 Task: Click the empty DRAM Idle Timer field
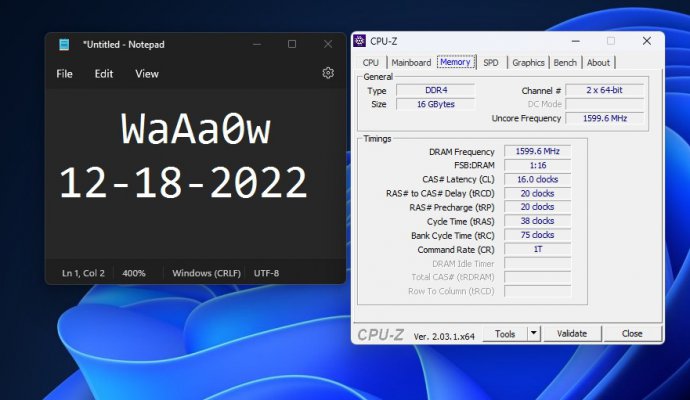coord(537,263)
